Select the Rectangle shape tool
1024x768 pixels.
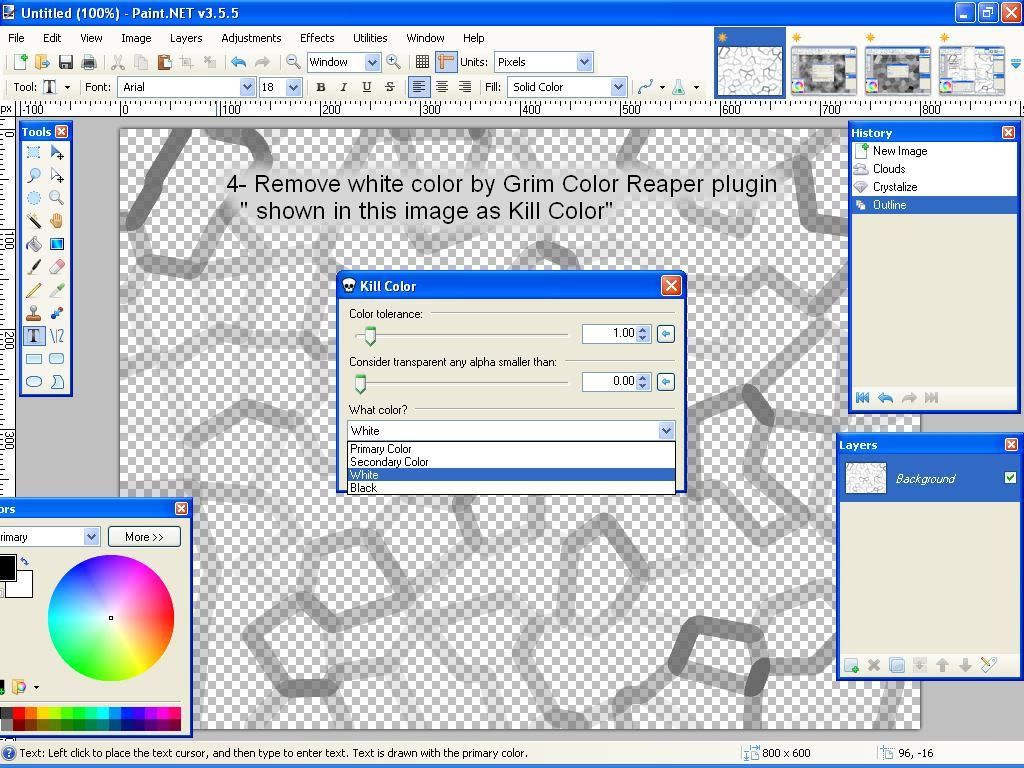pyautogui.click(x=33, y=359)
